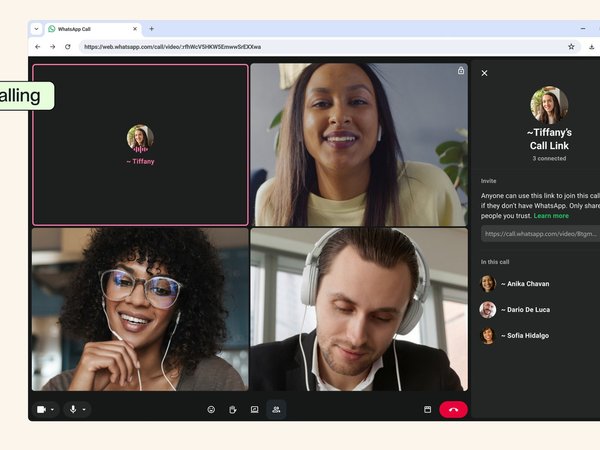
Task: Select the video tile of woman with glasses
Action: pos(140,310)
